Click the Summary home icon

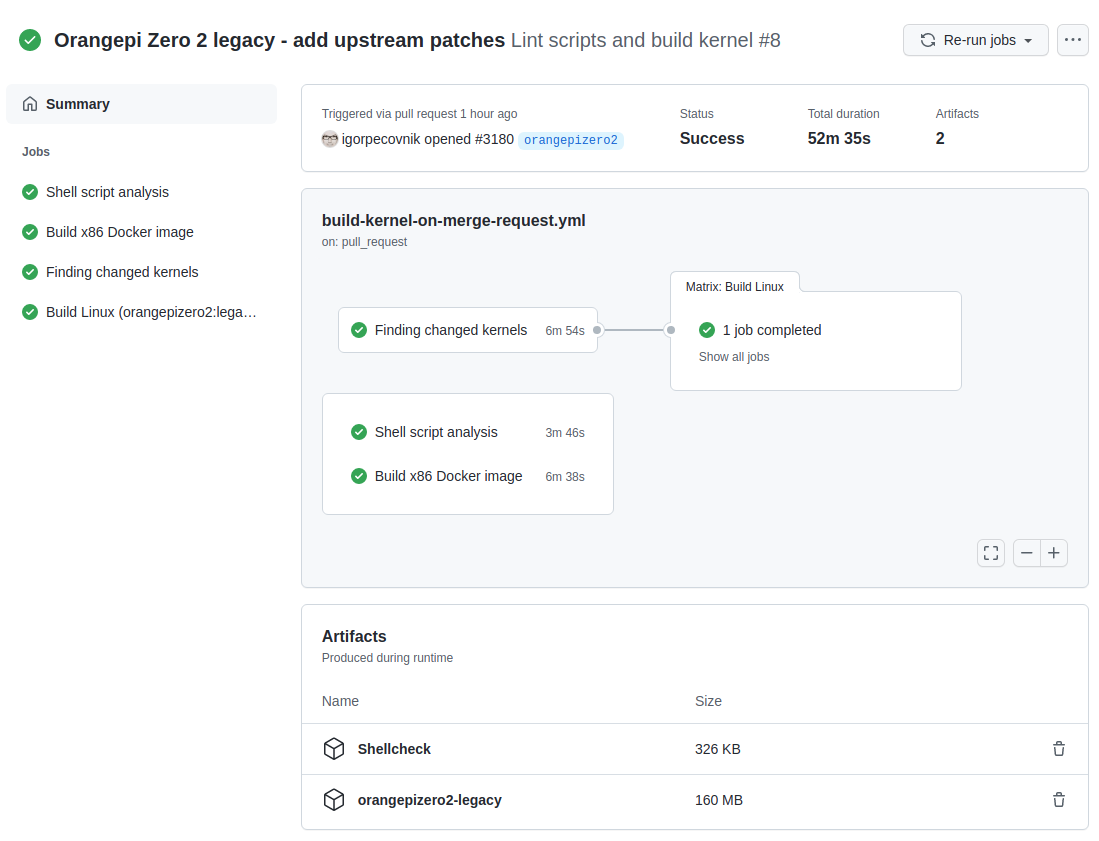click(x=30, y=104)
